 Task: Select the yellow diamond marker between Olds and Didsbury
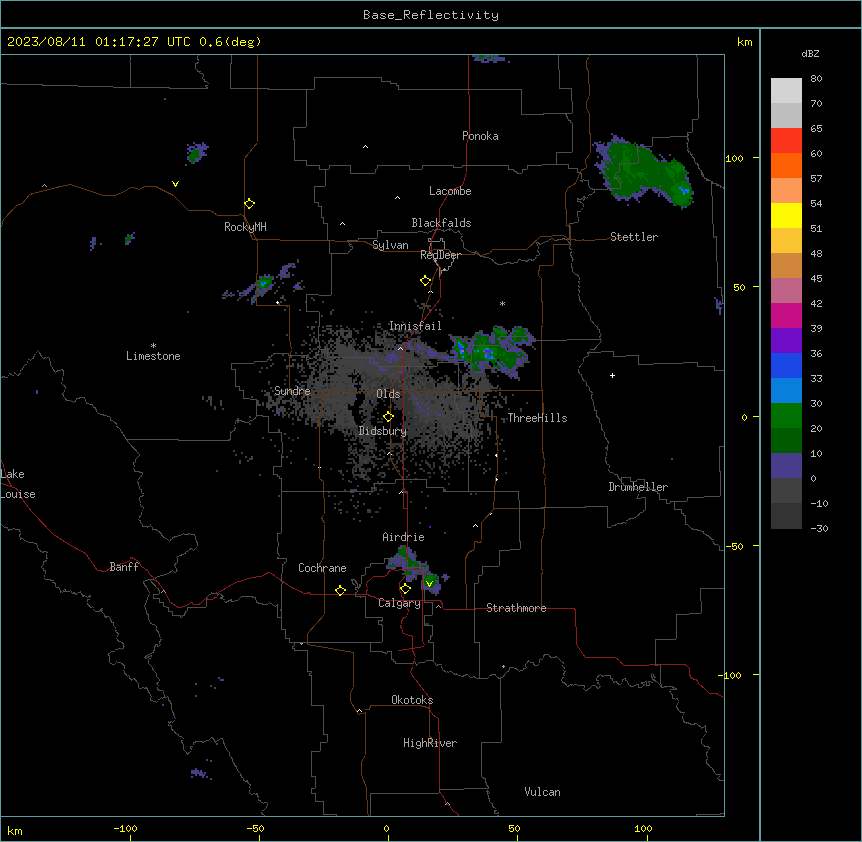[388, 417]
